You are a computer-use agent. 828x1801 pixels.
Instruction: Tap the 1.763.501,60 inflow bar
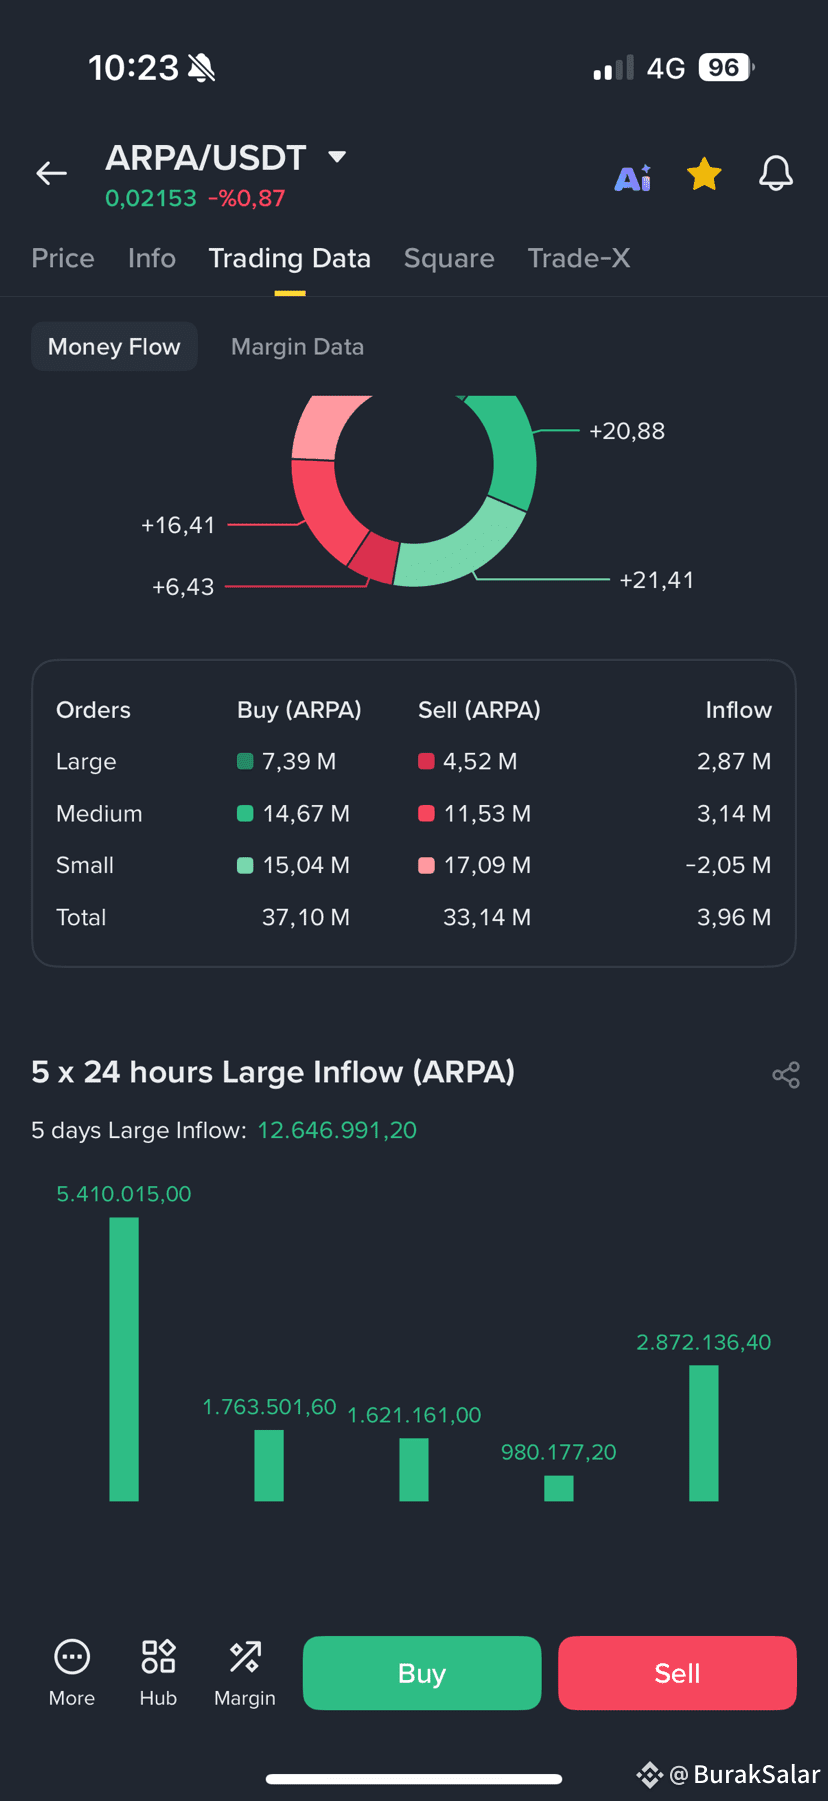coord(269,1465)
